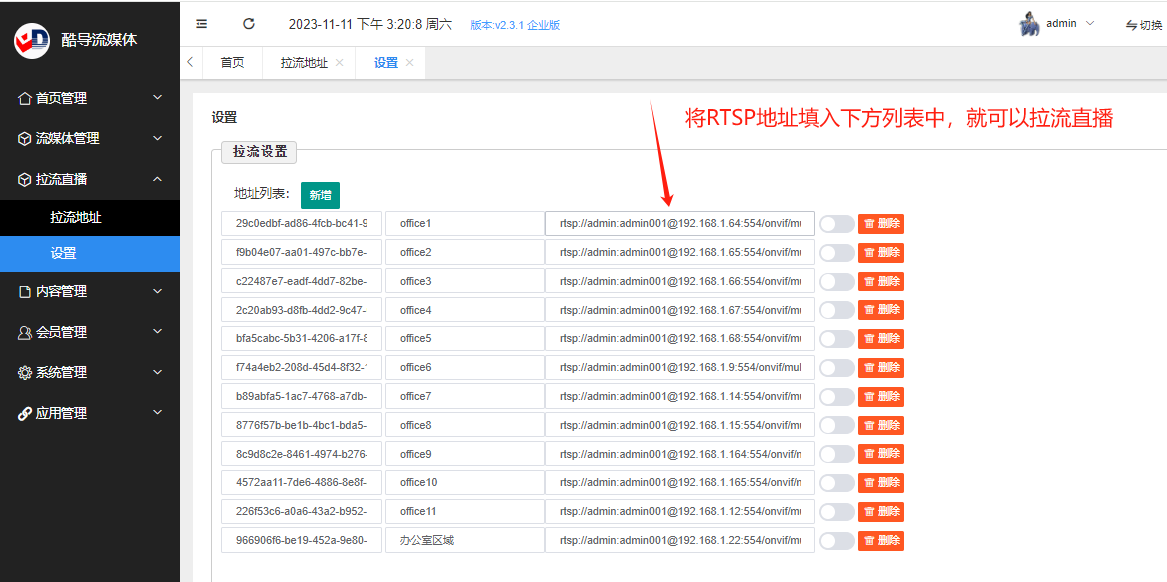Enable the toggle for office1 stream
The width and height of the screenshot is (1167, 582).
pyautogui.click(x=837, y=224)
